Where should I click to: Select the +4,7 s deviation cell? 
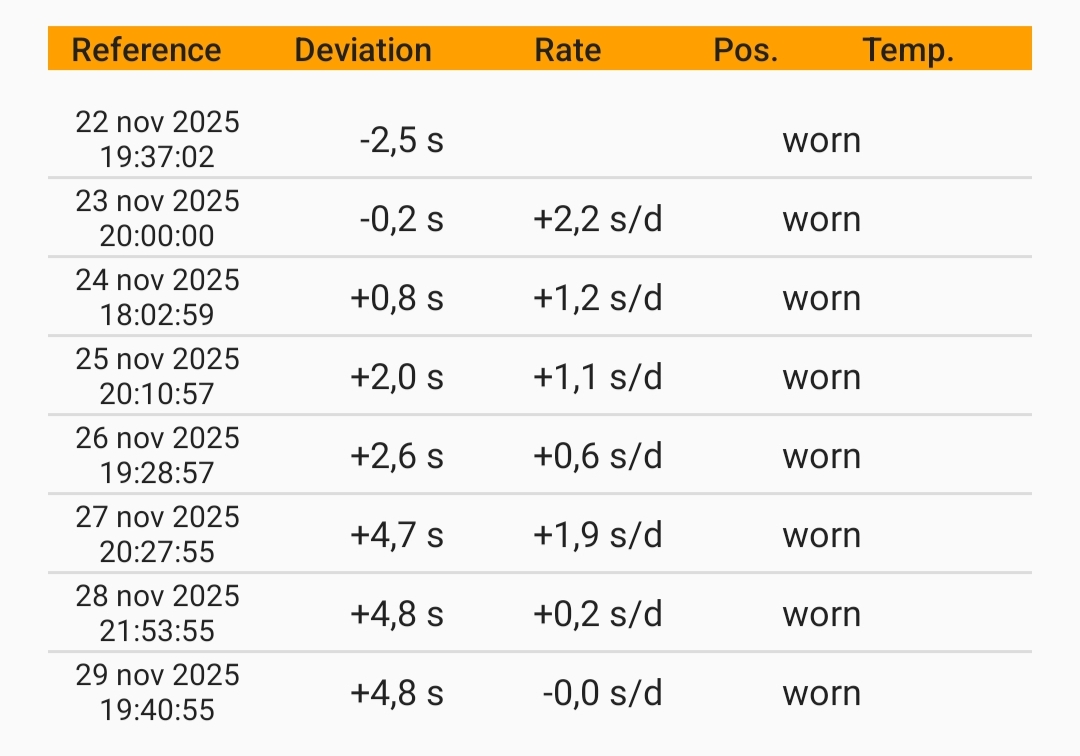pyautogui.click(x=396, y=535)
